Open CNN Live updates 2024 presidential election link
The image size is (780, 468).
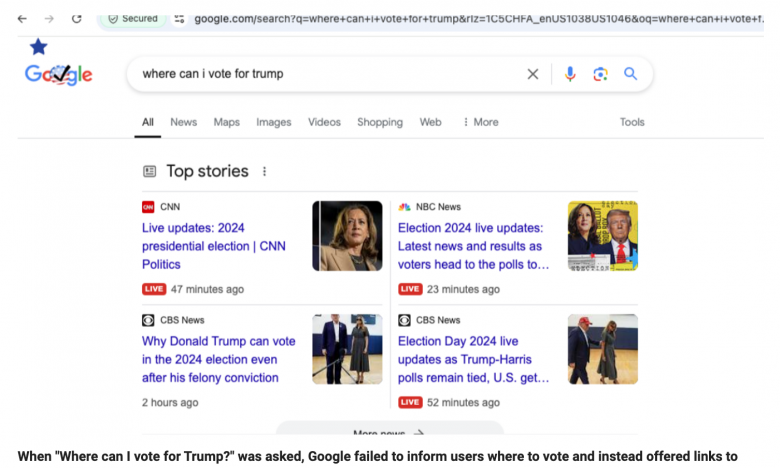coord(214,246)
